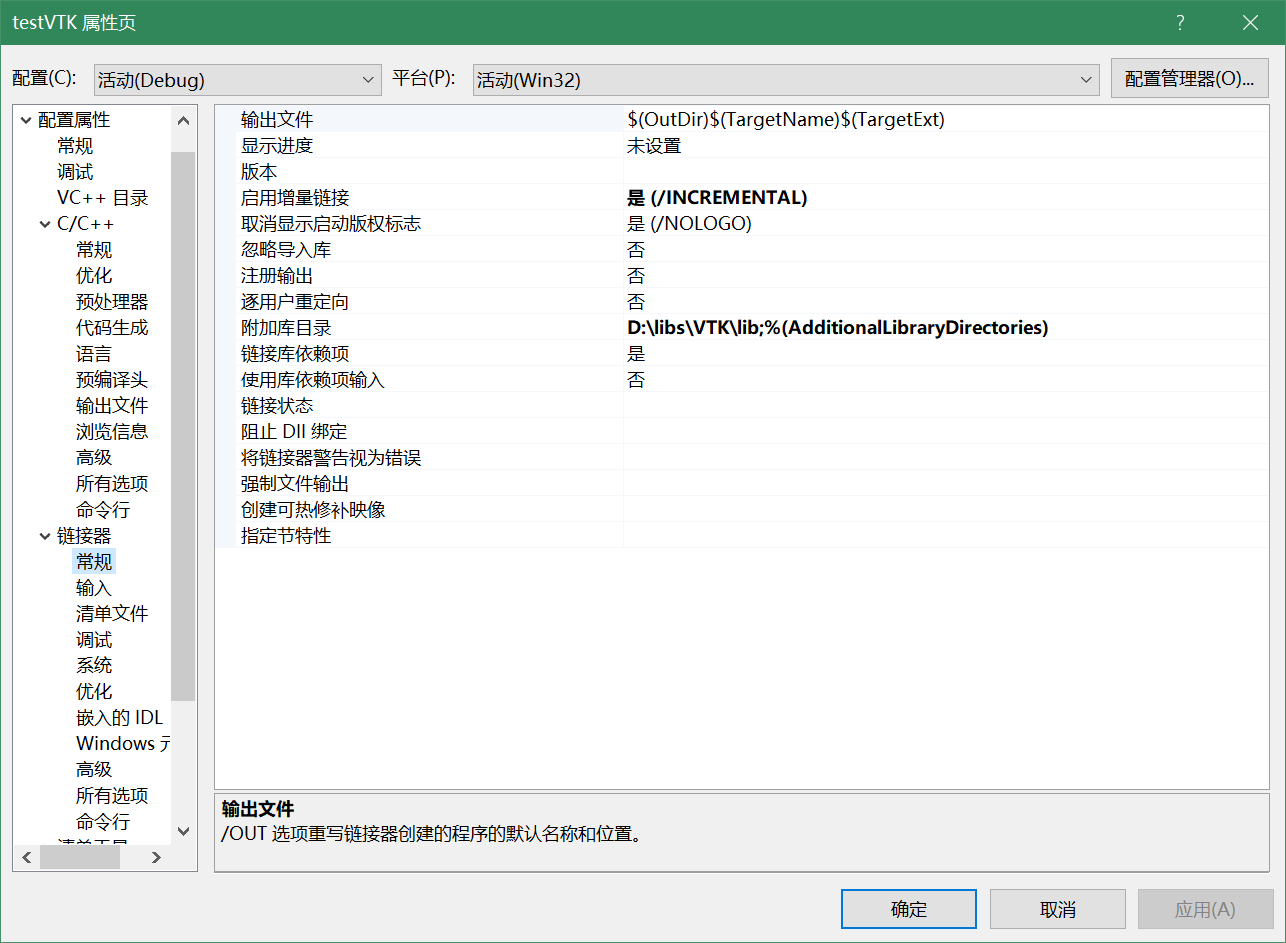Select 输入 under 链接器

pos(94,588)
